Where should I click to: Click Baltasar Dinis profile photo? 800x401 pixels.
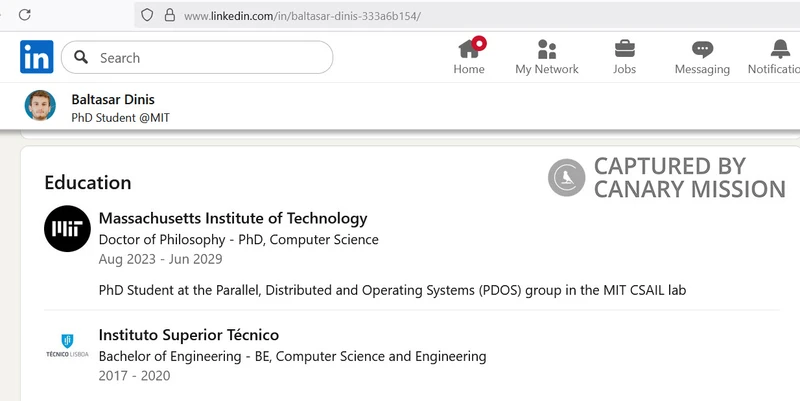[40, 106]
